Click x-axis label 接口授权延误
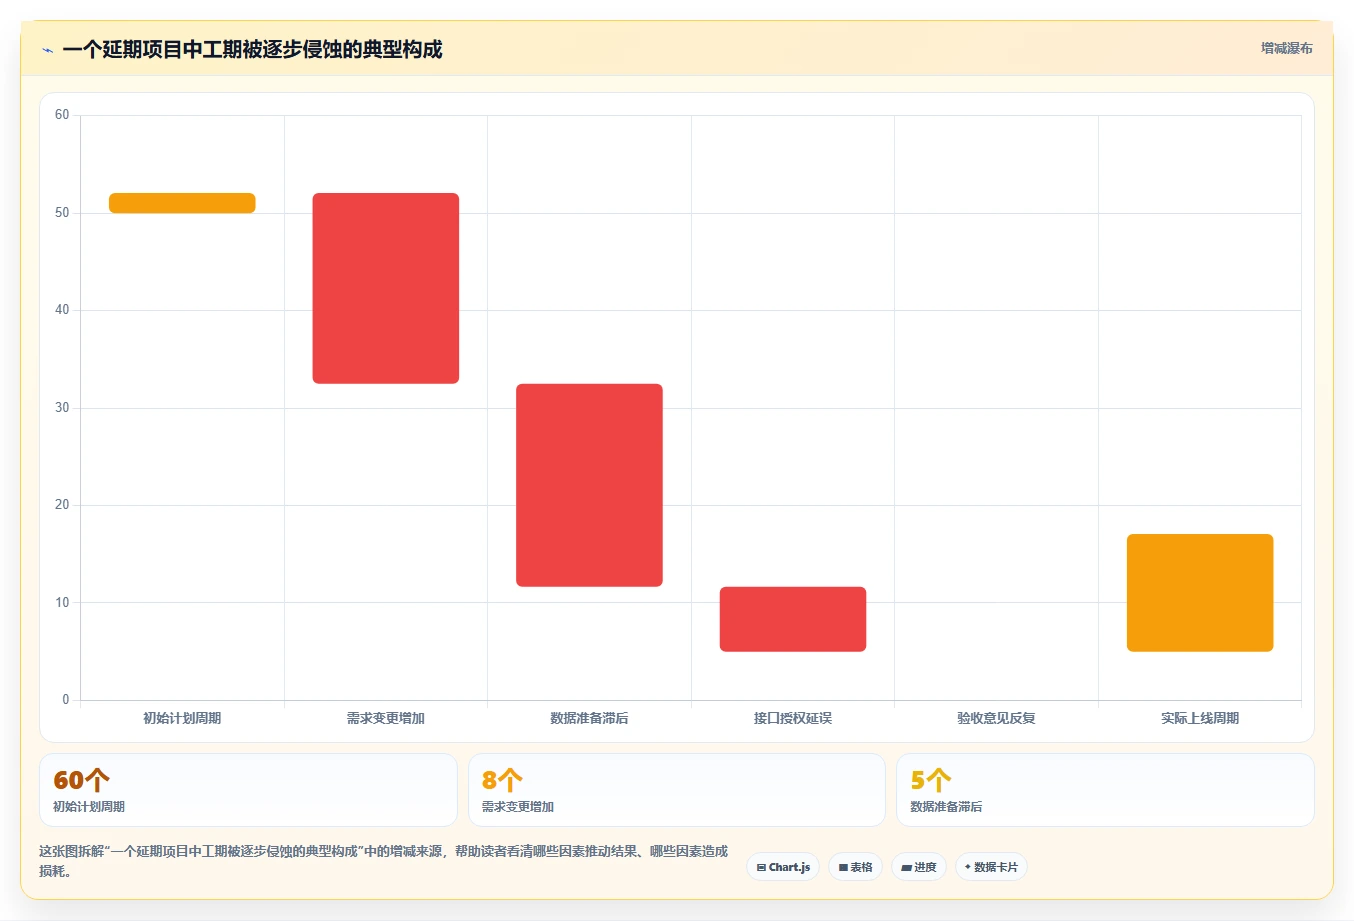The height and width of the screenshot is (921, 1354). [793, 718]
